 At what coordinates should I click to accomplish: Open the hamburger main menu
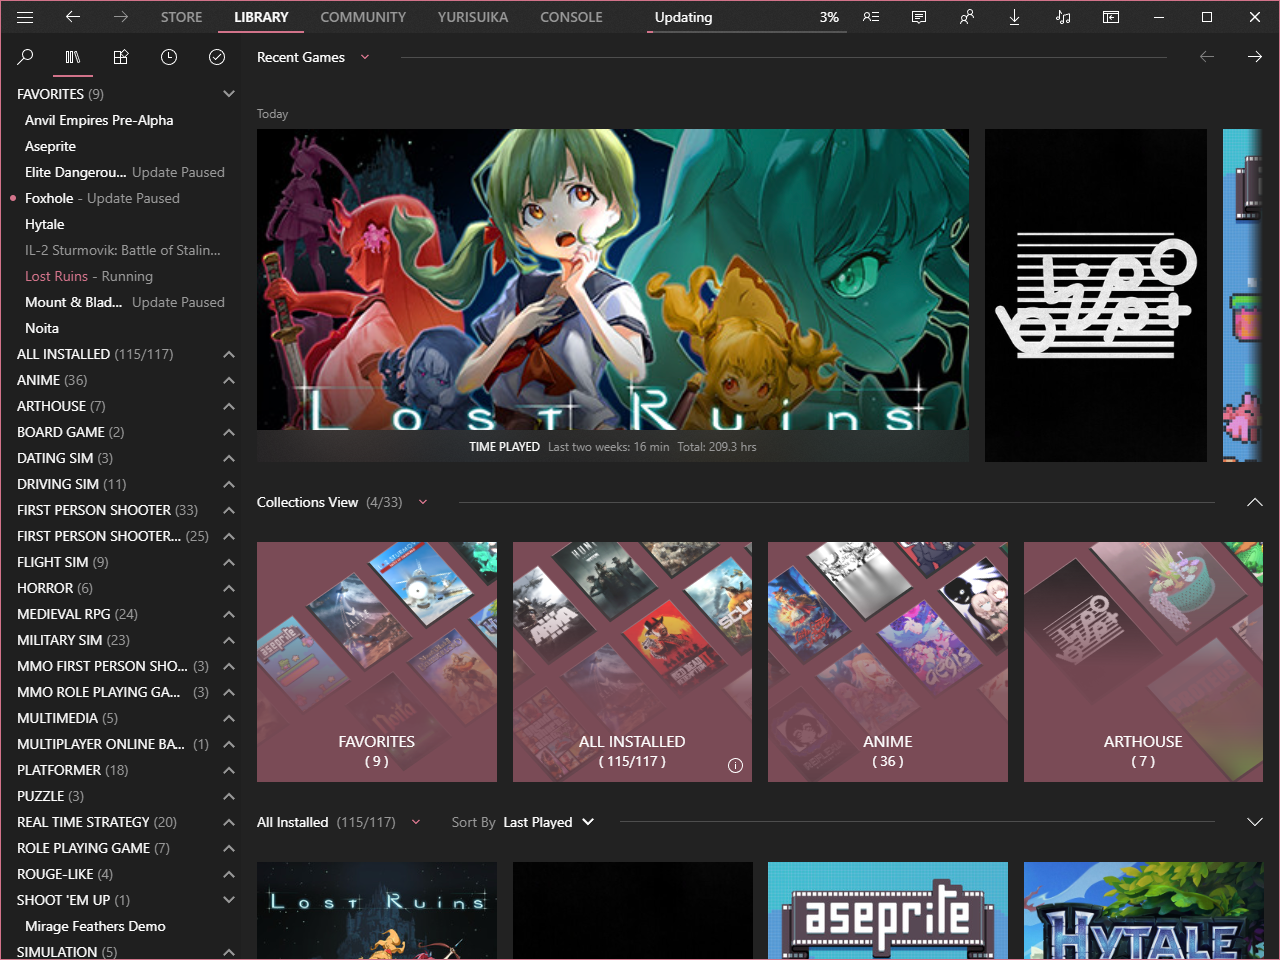tap(25, 17)
